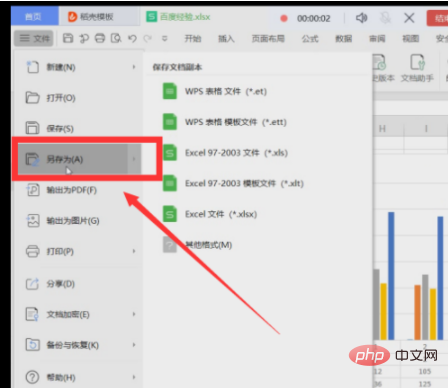This screenshot has height=388, width=448.
Task: Switch to the 插入 ribbon tab
Action: pyautogui.click(x=226, y=39)
